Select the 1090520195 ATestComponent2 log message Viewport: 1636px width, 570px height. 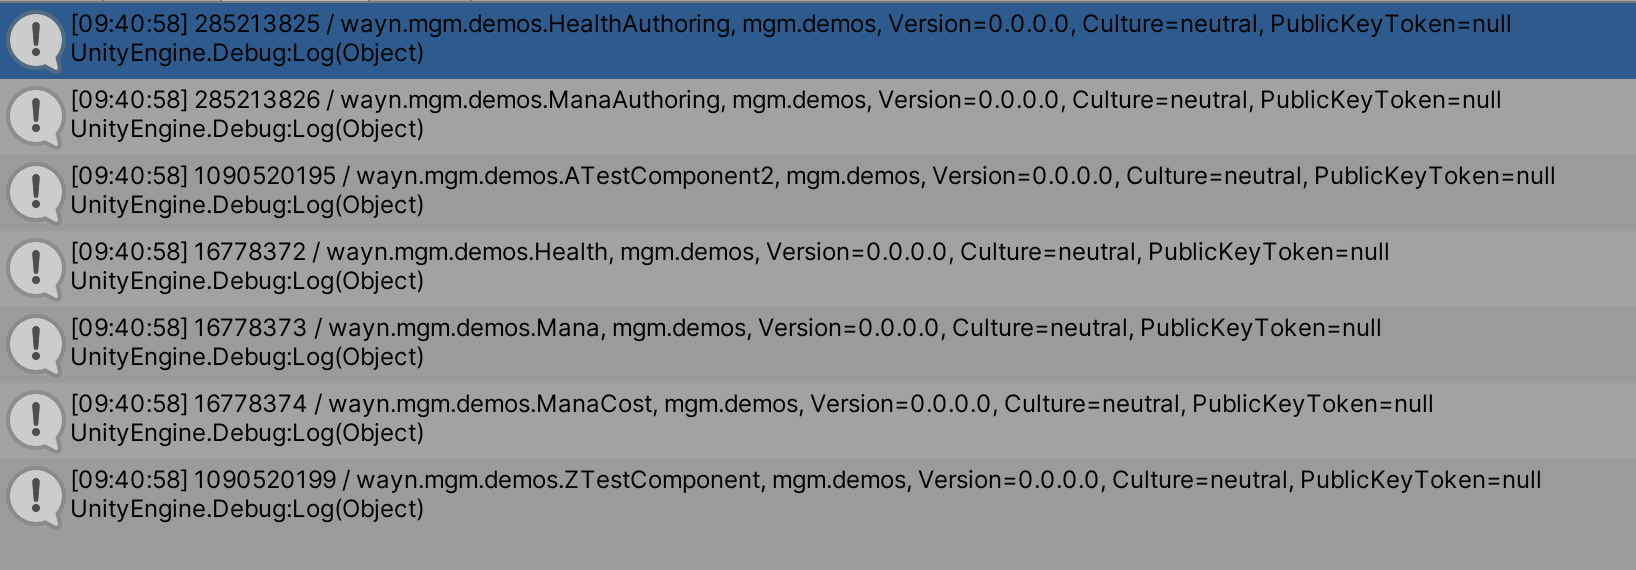coord(812,176)
